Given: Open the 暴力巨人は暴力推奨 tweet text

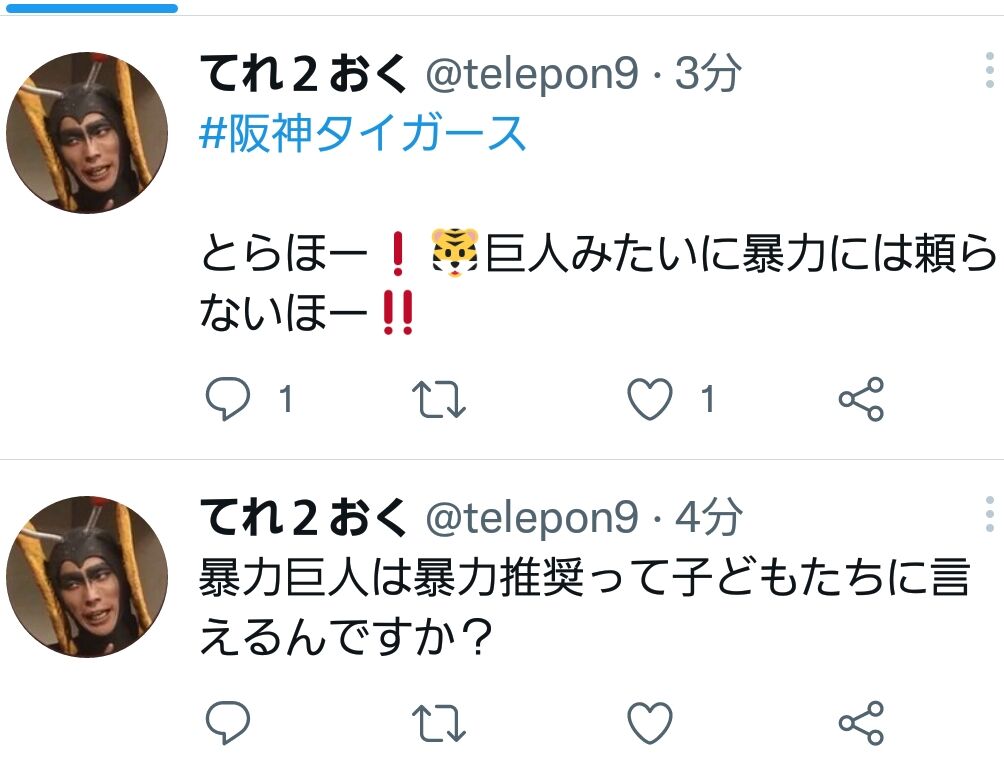Looking at the screenshot, I should pos(584,608).
